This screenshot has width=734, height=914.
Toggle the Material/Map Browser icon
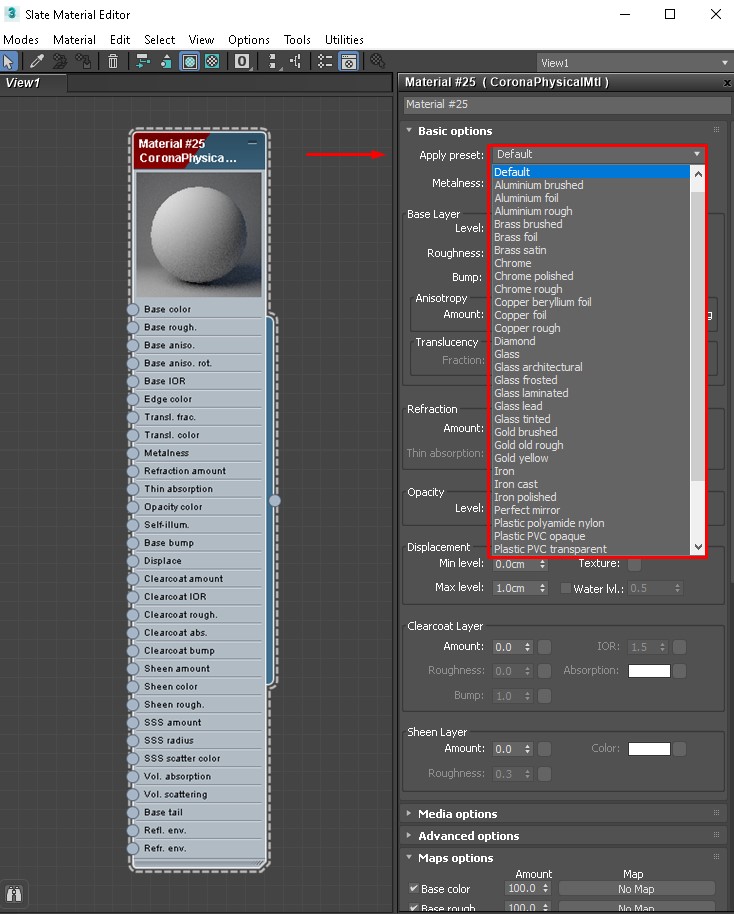pos(325,61)
